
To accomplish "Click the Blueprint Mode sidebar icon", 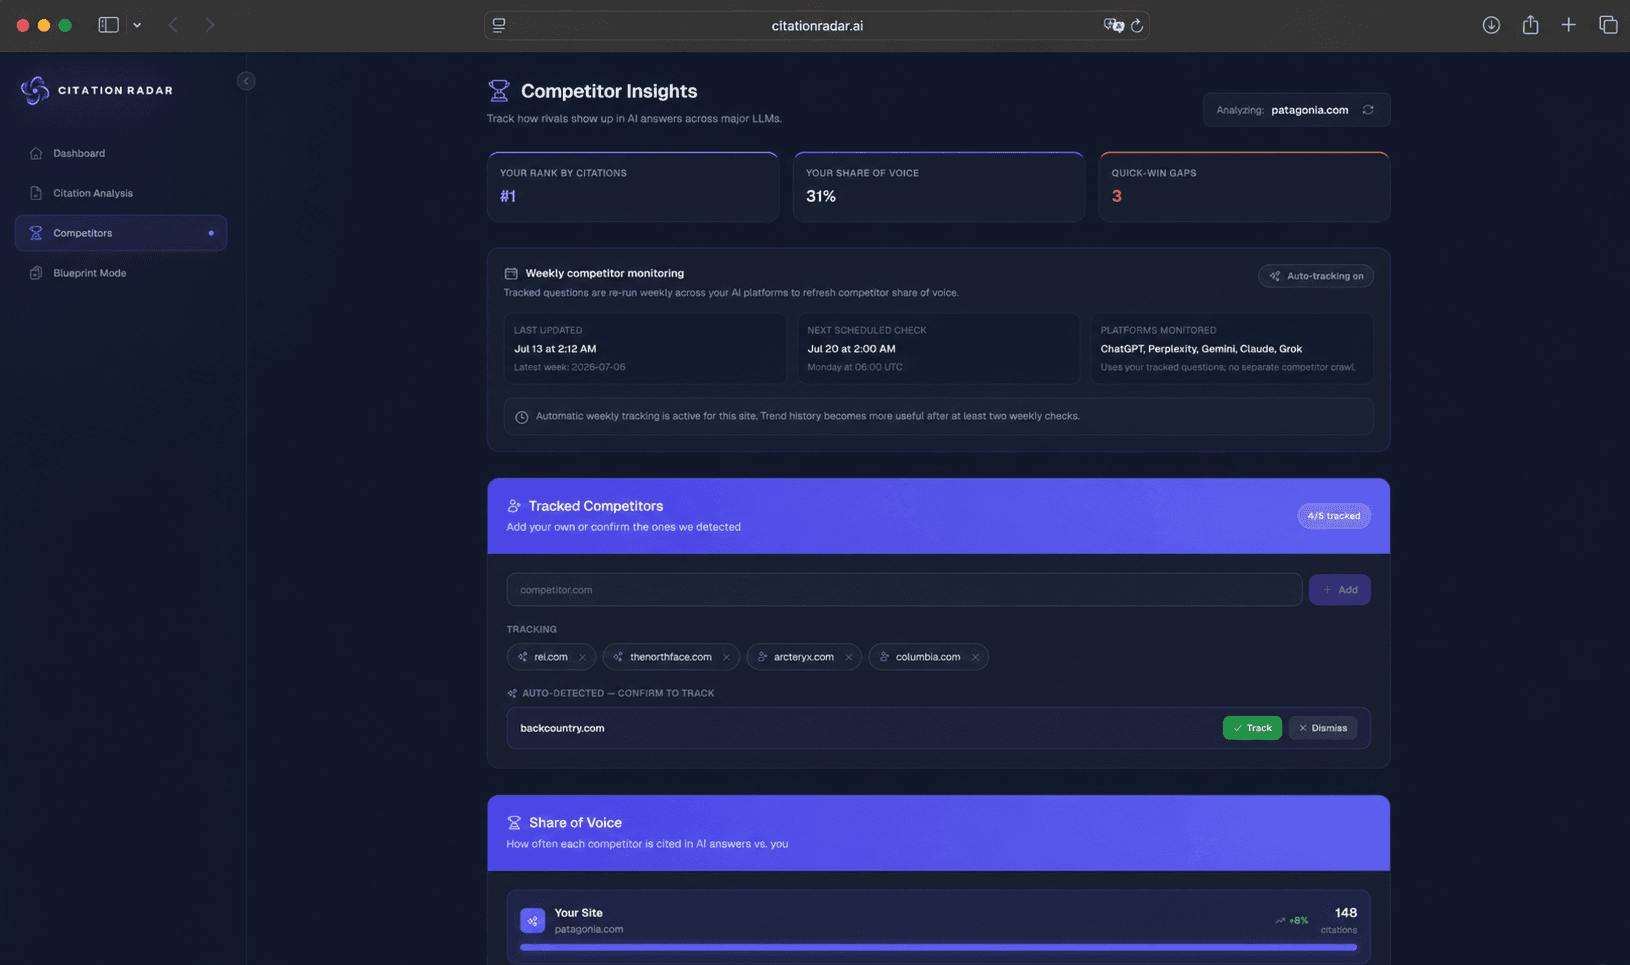I will tap(36, 273).
